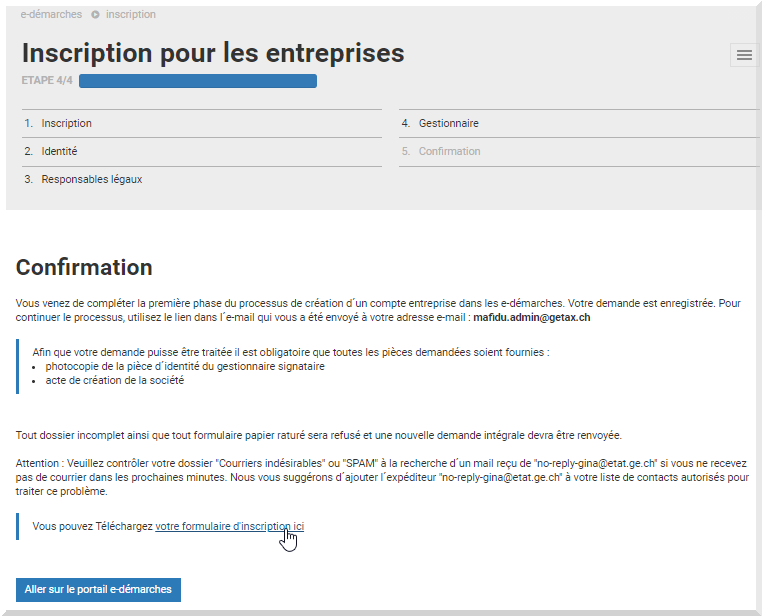Viewport: 762px width, 616px height.
Task: Click the breadcrumb arrow icon
Action: (x=95, y=15)
